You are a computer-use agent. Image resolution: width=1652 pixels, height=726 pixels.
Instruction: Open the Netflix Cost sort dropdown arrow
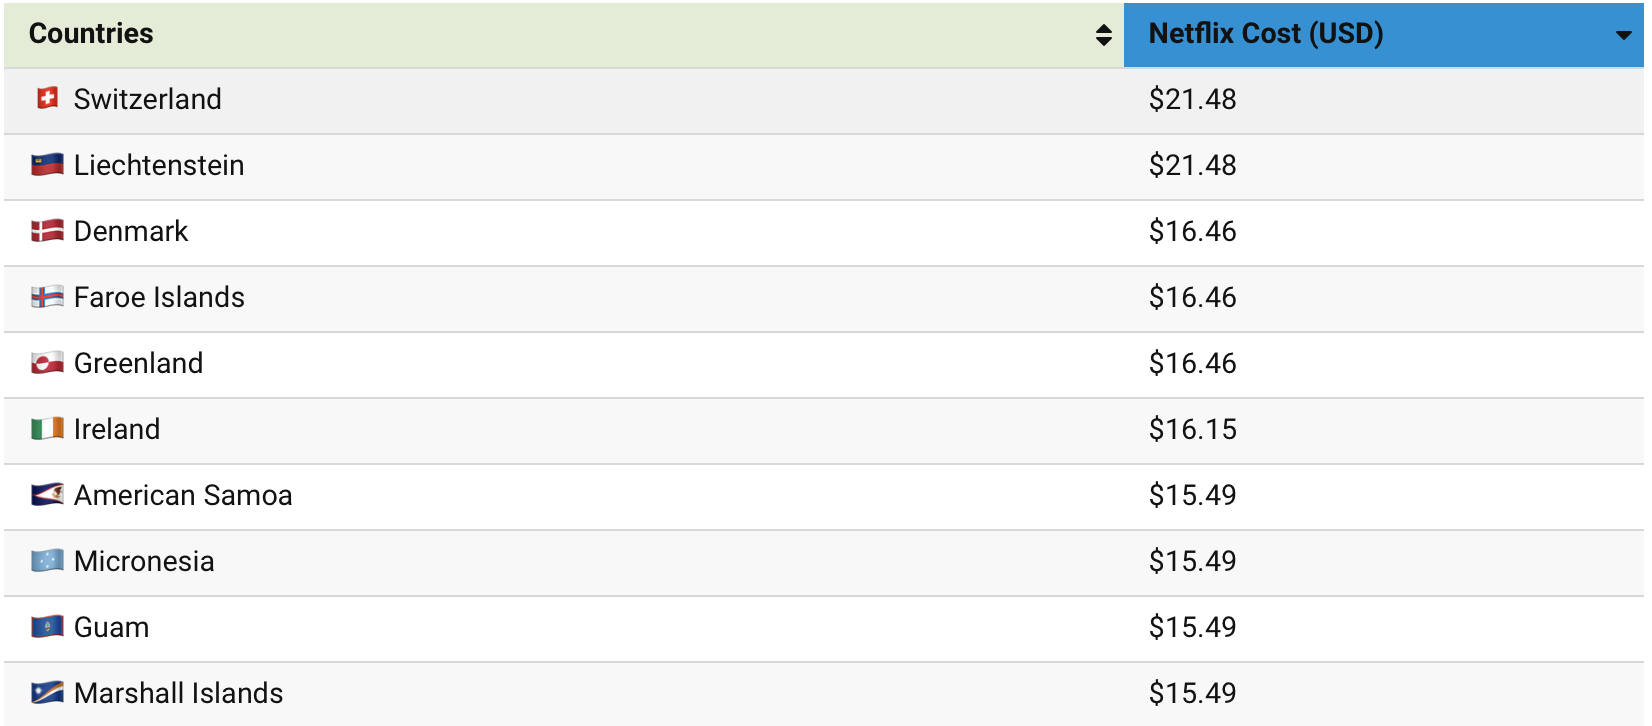(1625, 36)
